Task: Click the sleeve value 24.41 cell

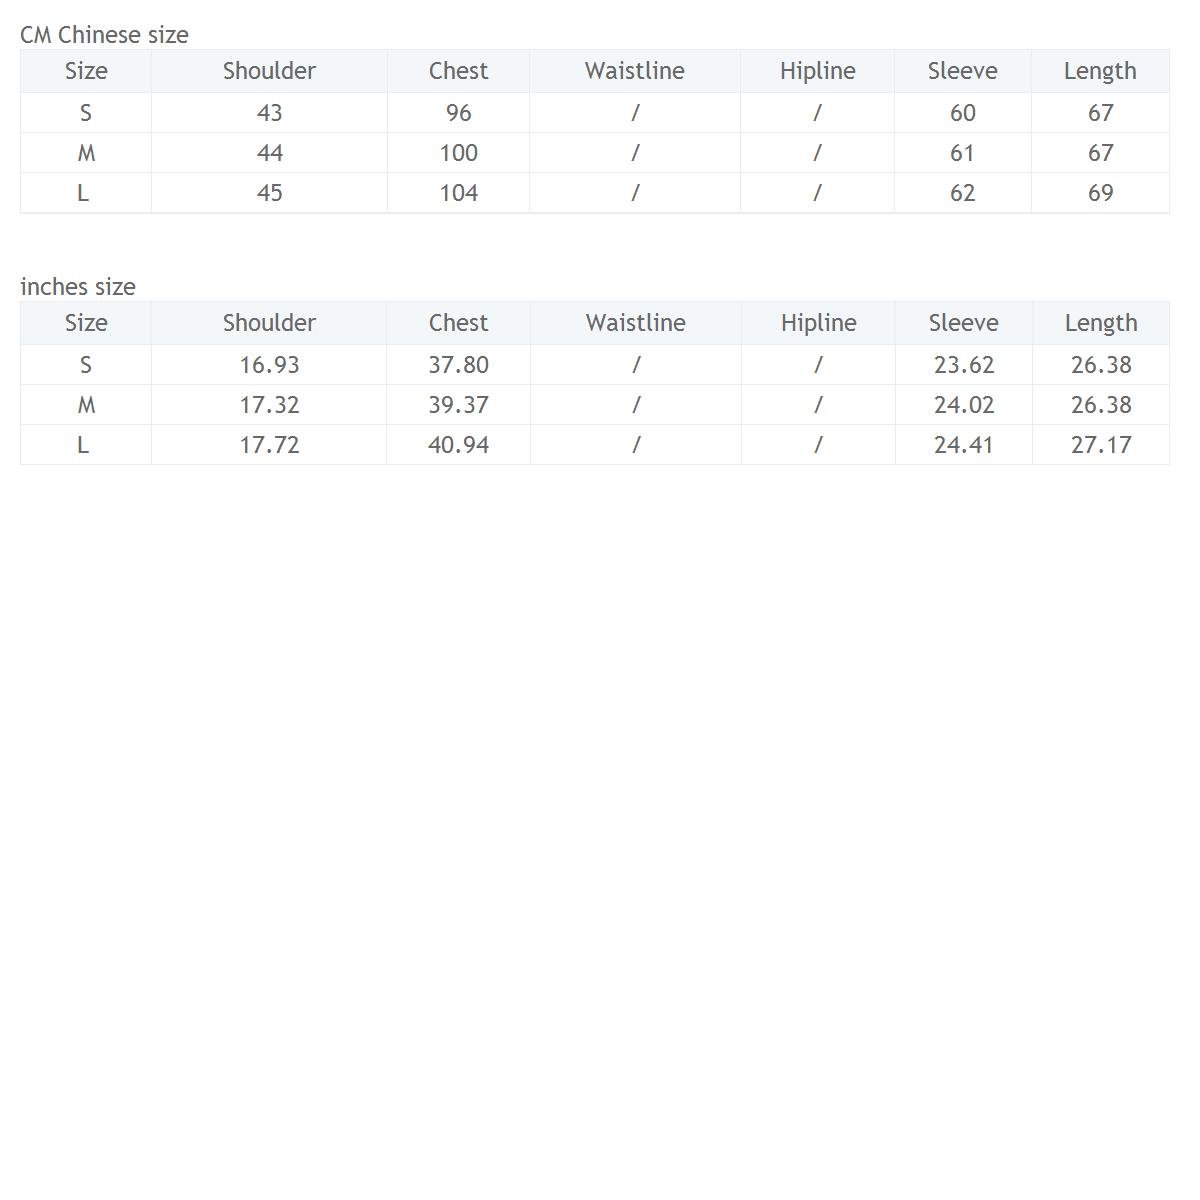Action: (x=963, y=445)
